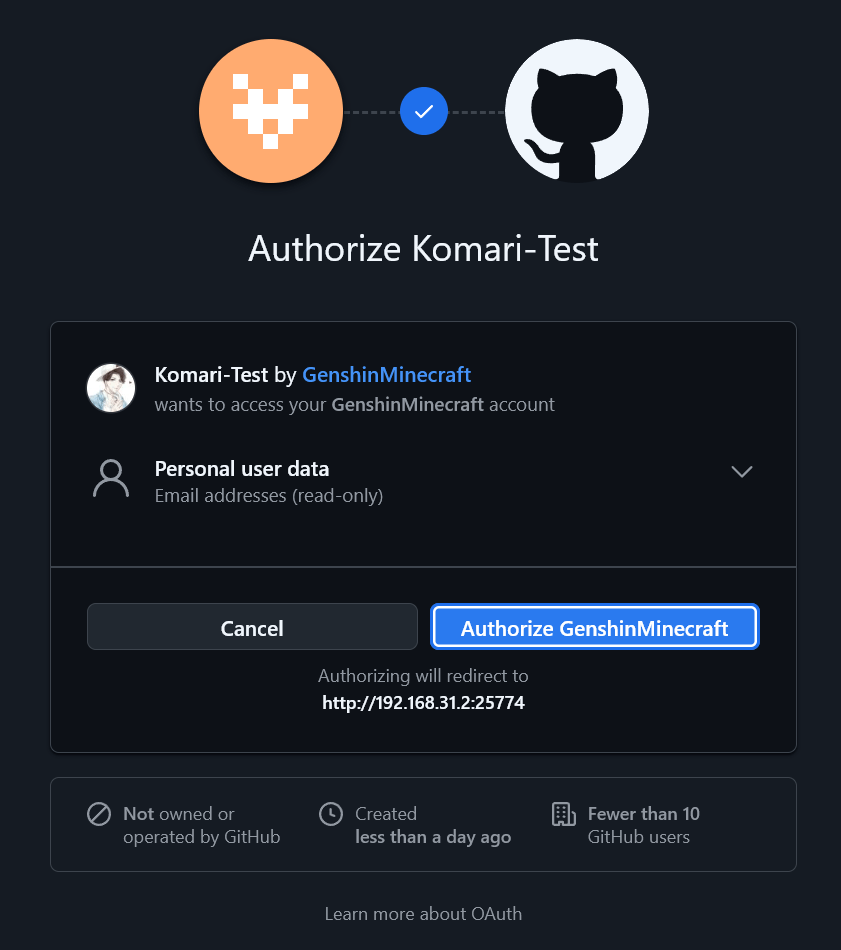
Task: Click the building icon beside Fewer than 10
Action: [564, 814]
